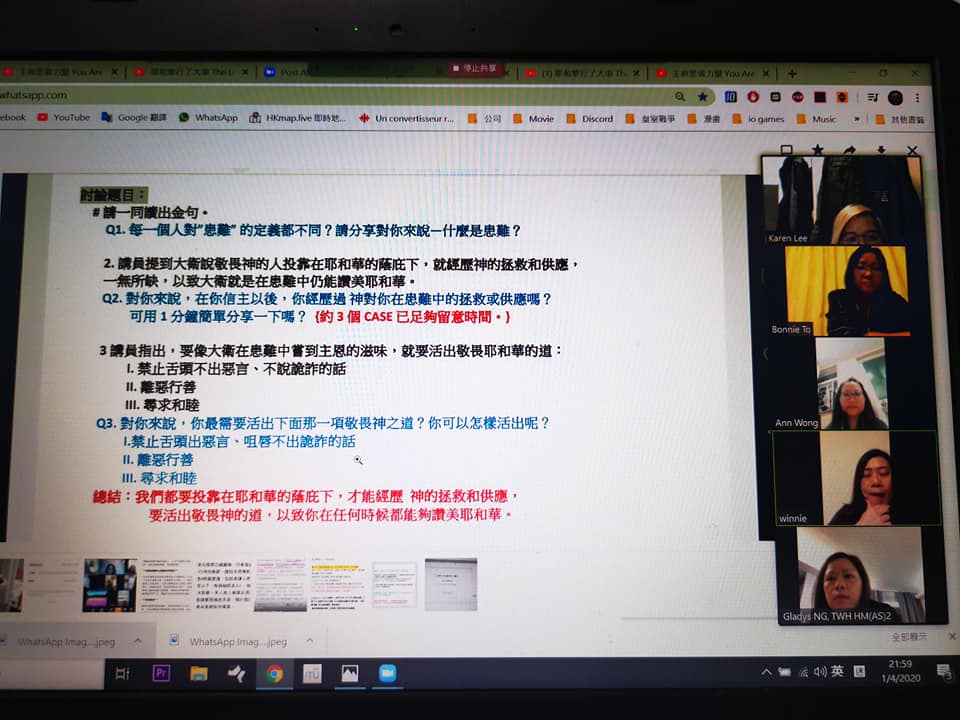Viewport: 960px width, 720px height.
Task: Click the 全部顯示 (Show all) downloads button
Action: click(x=909, y=637)
